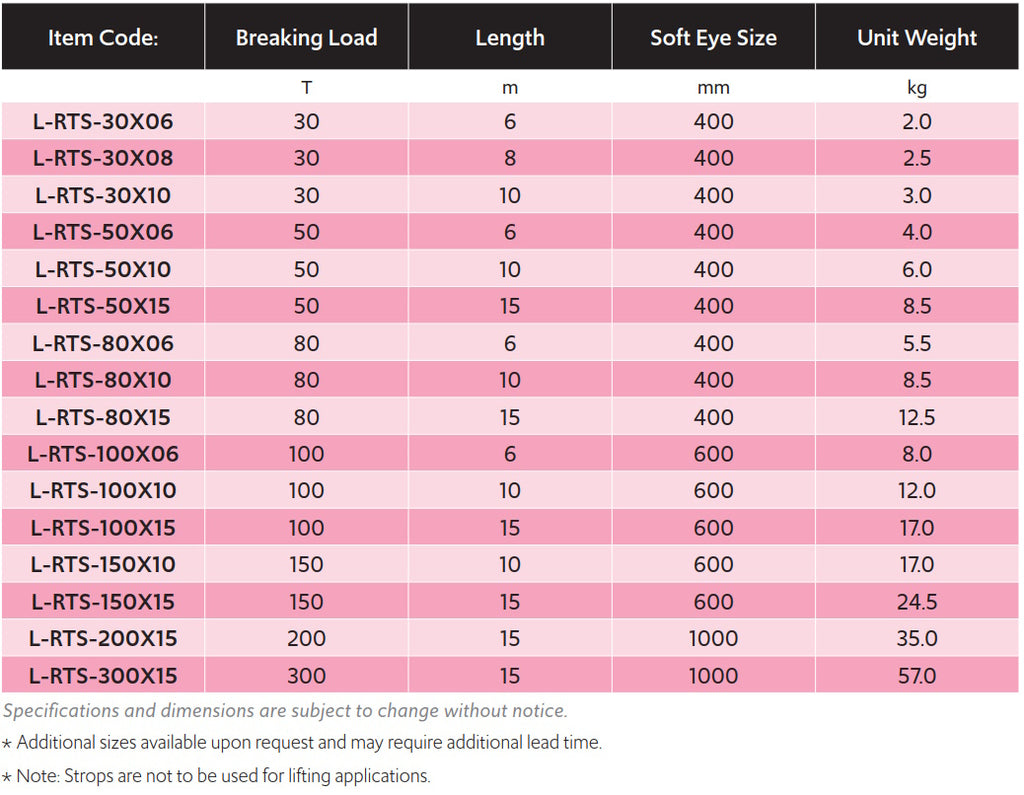Click item code L-RTS-50X15

(x=103, y=306)
